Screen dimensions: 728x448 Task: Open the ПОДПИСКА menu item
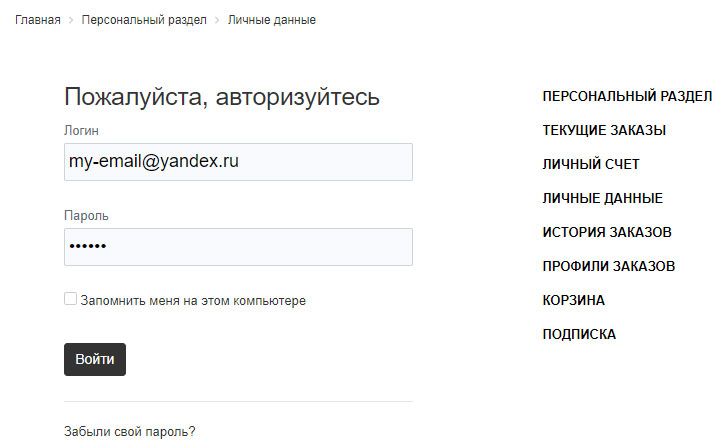click(579, 334)
